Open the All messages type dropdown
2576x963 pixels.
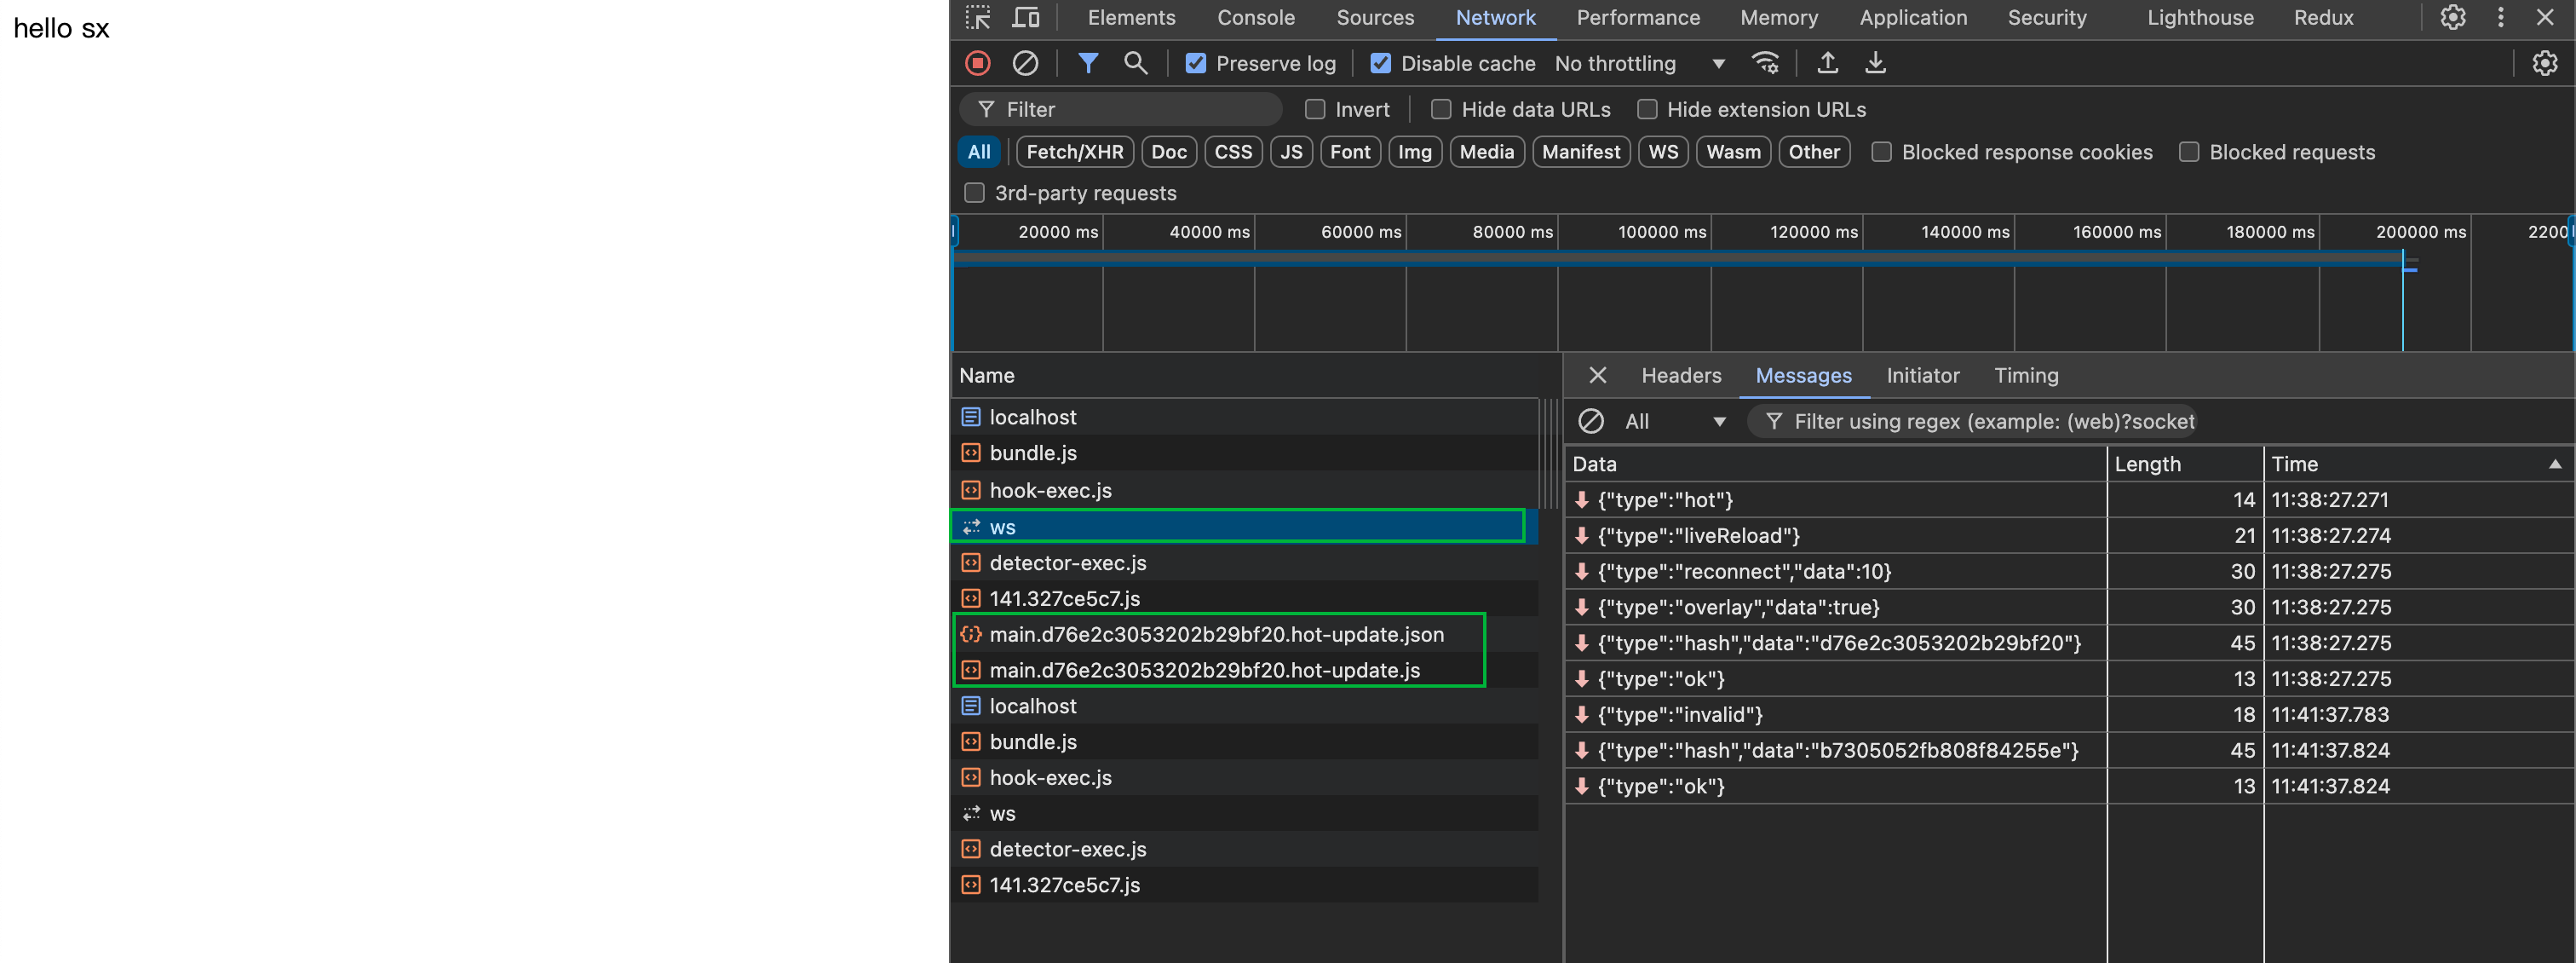coord(1675,421)
